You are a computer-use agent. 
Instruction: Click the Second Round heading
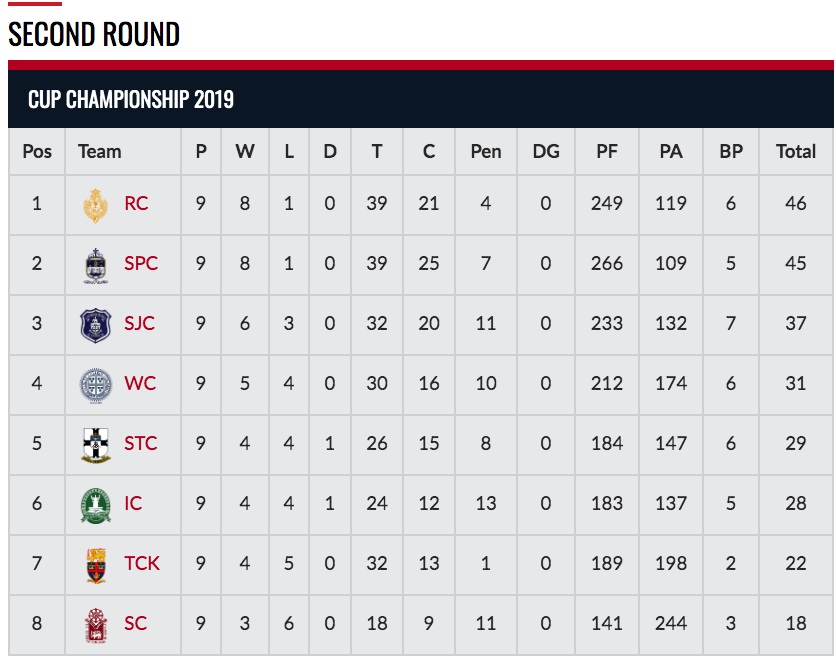pyautogui.click(x=94, y=35)
